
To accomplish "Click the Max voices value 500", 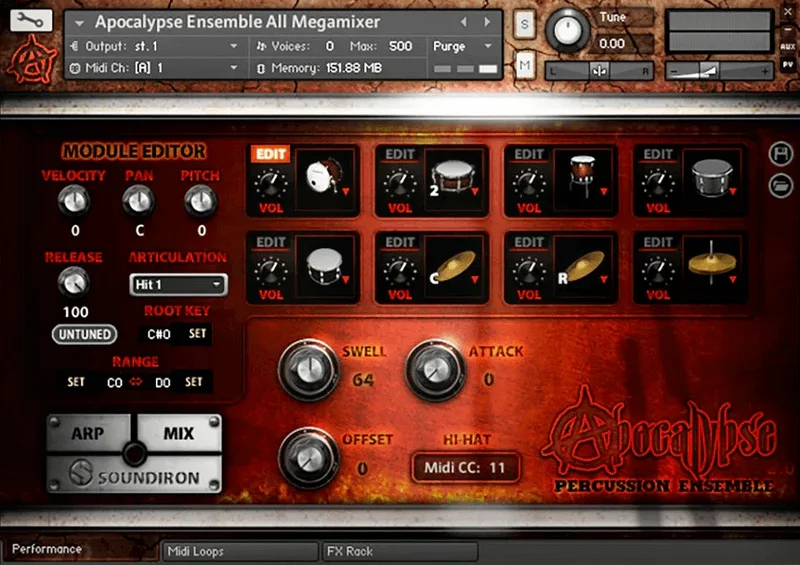I will [401, 46].
